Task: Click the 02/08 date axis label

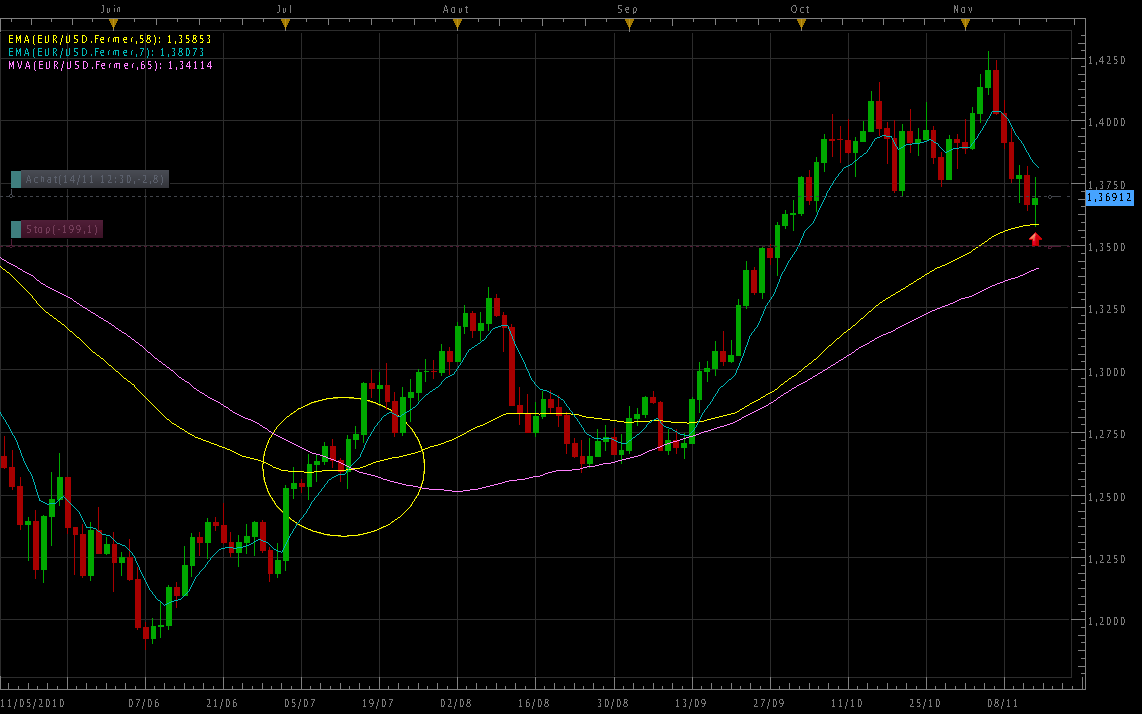Action: coord(456,704)
